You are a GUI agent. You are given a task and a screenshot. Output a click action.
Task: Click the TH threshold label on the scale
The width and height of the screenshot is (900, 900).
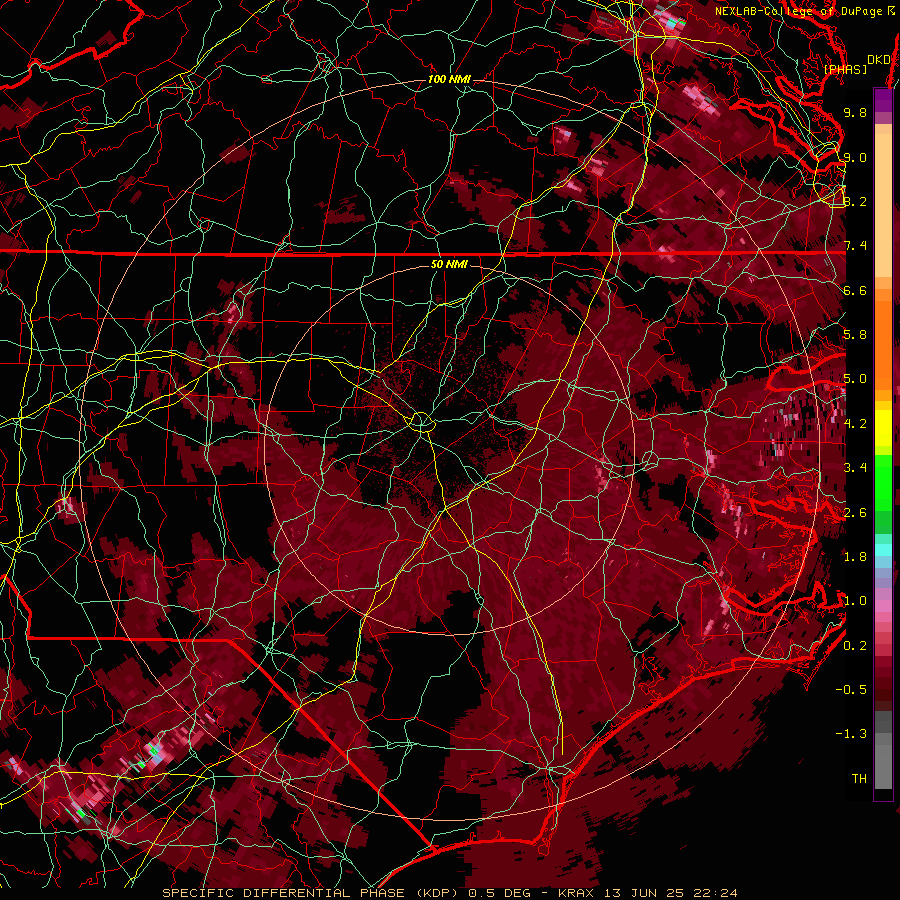click(859, 779)
